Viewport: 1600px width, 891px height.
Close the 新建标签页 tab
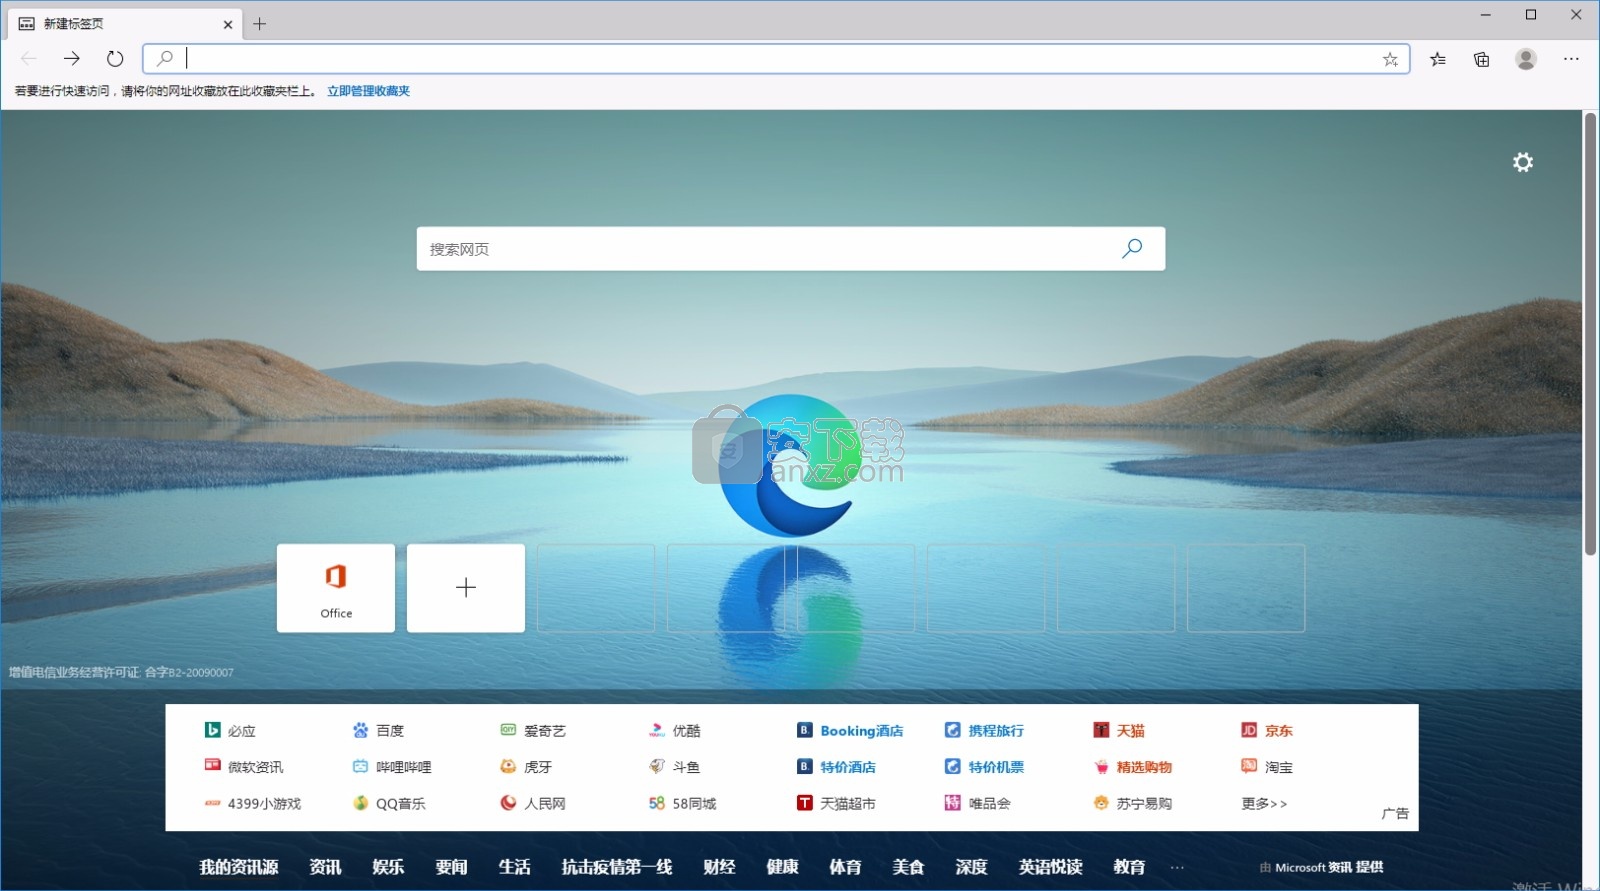[x=228, y=24]
